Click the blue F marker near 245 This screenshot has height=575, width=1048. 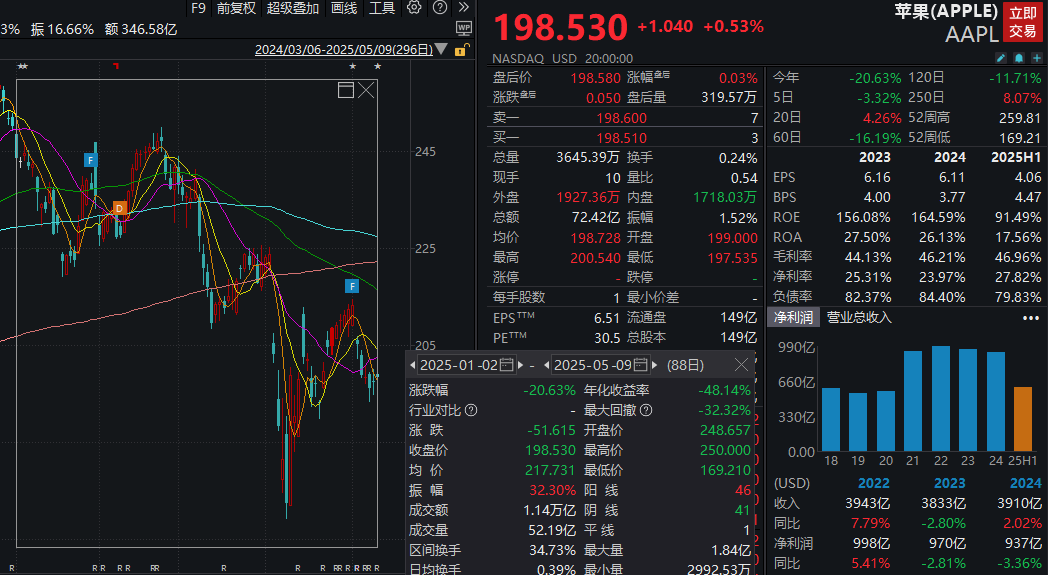coord(90,160)
